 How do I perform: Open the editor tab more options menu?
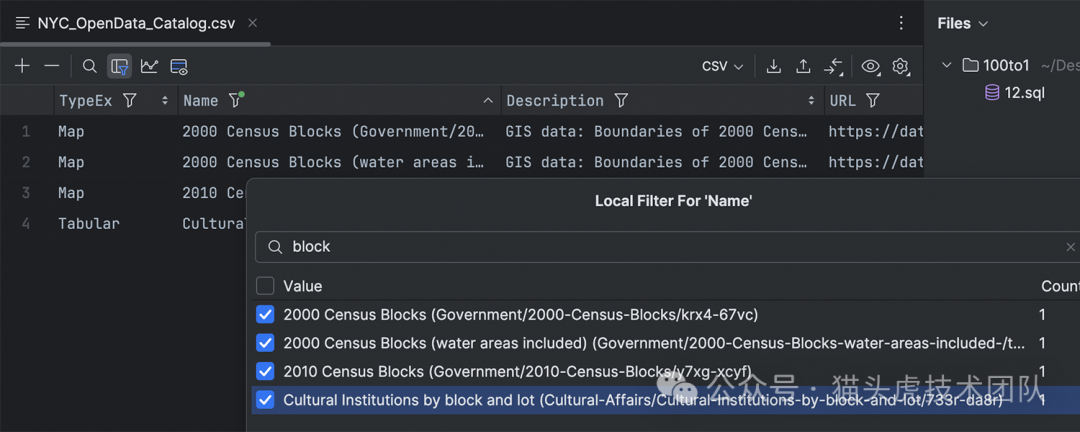pyautogui.click(x=901, y=23)
